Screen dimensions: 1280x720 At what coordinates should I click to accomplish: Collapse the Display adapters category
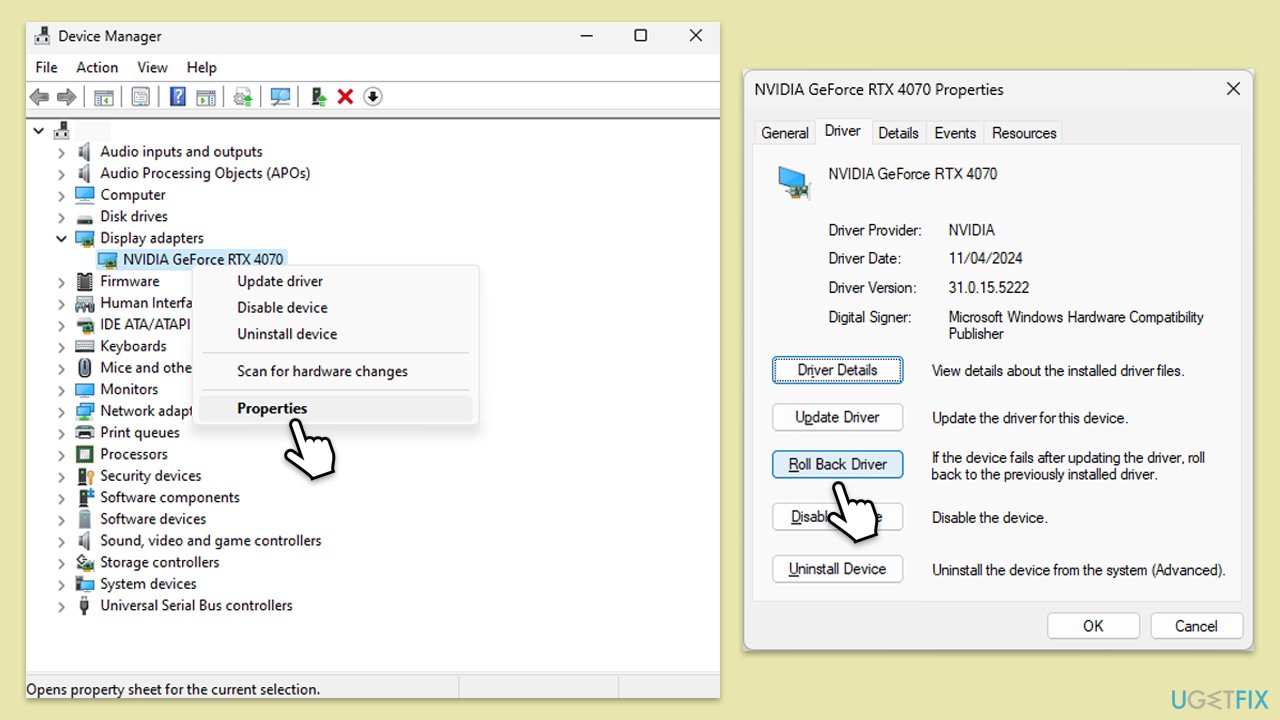pyautogui.click(x=61, y=238)
